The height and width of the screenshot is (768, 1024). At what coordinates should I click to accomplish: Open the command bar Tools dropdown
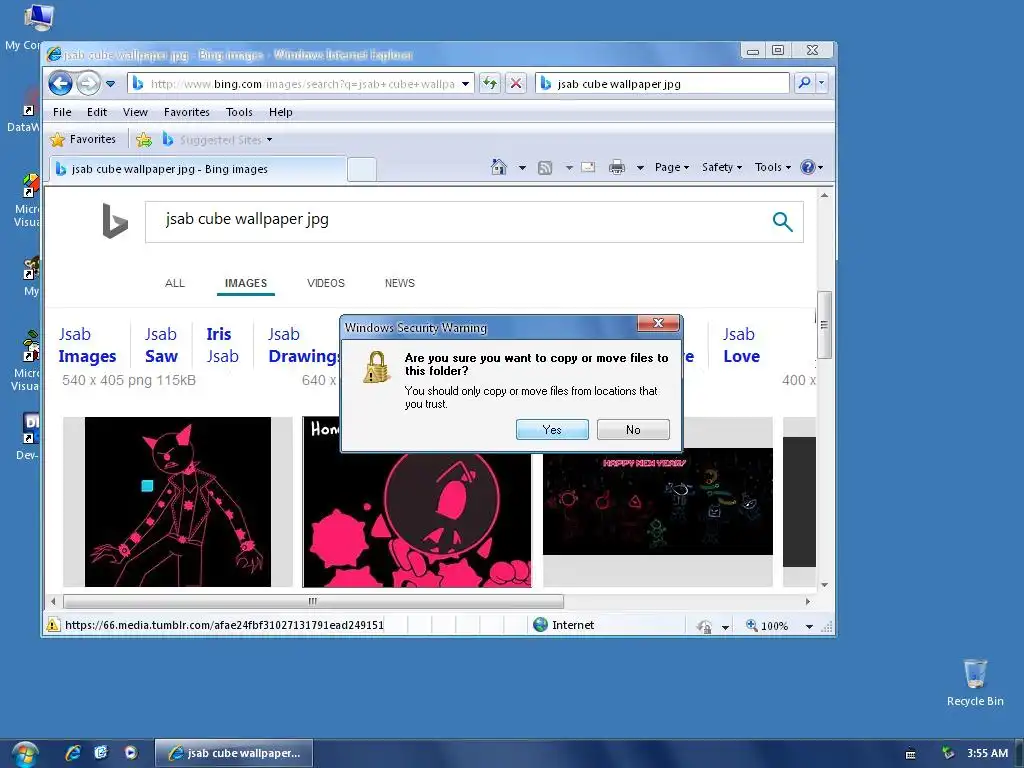click(x=773, y=167)
